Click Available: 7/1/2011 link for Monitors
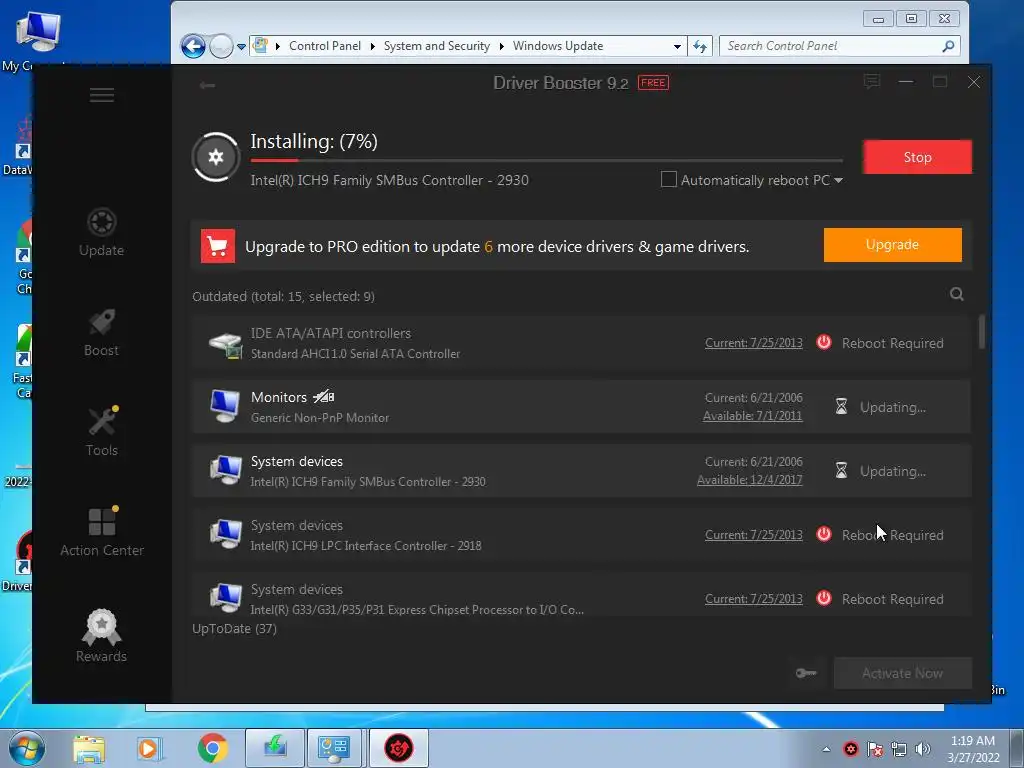 click(752, 416)
